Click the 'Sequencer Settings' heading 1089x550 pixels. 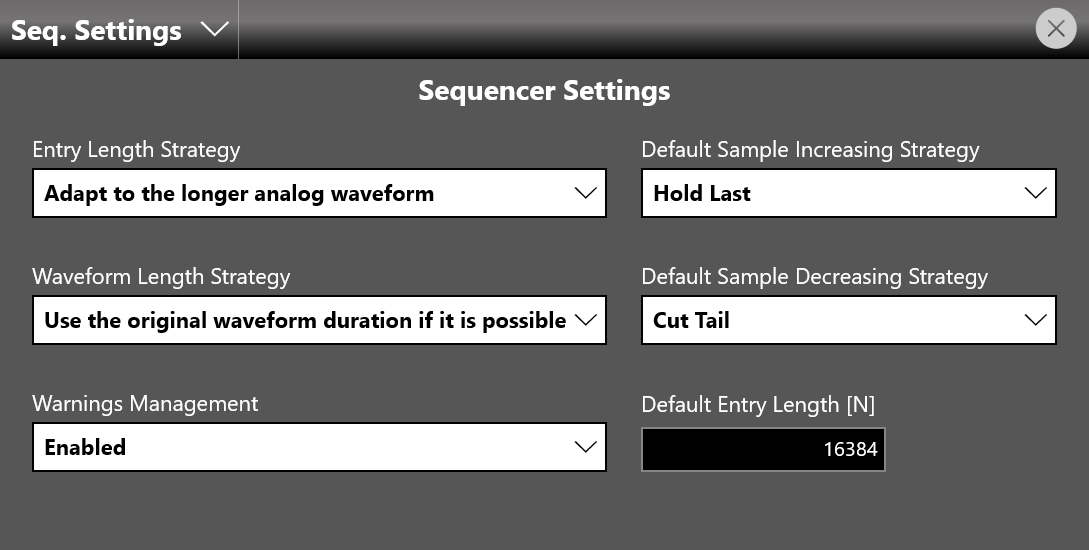click(544, 91)
